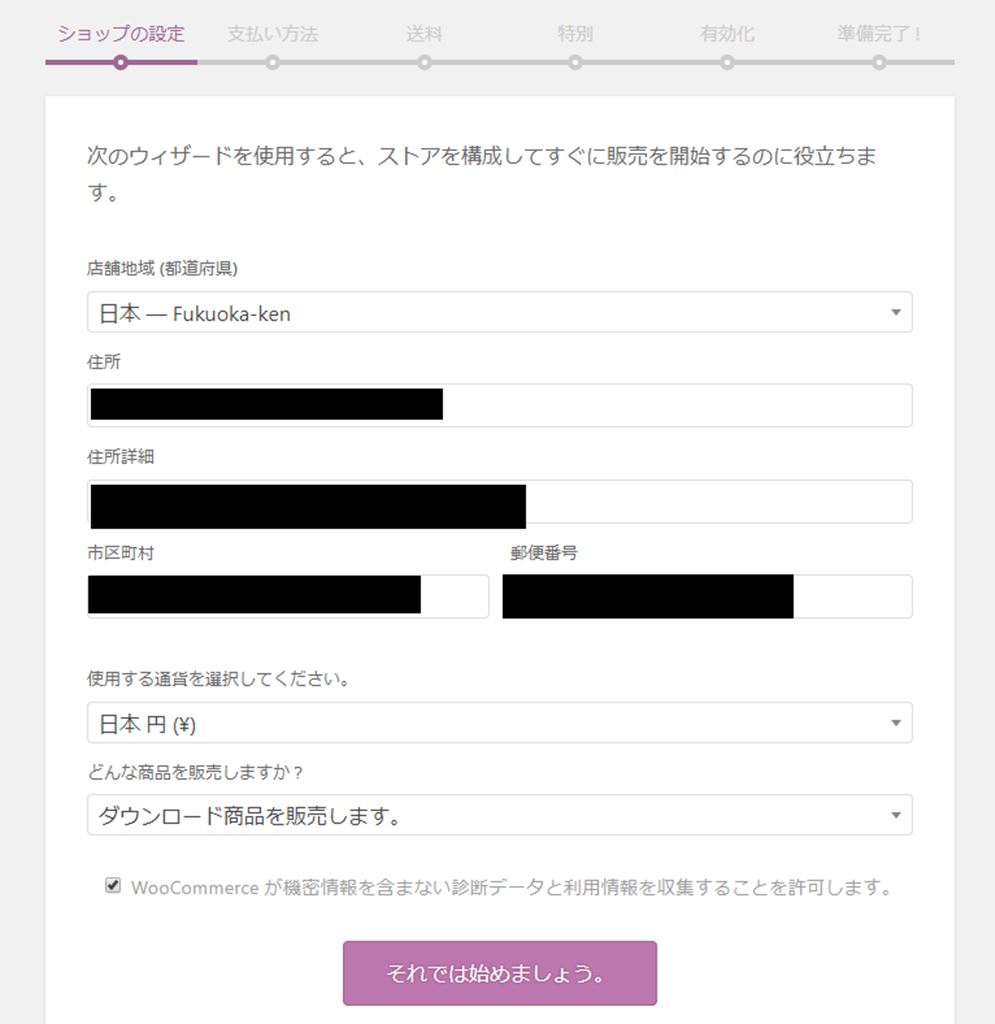Expand the currency dropdown 日本 円 (¥)
995x1024 pixels.
point(499,723)
